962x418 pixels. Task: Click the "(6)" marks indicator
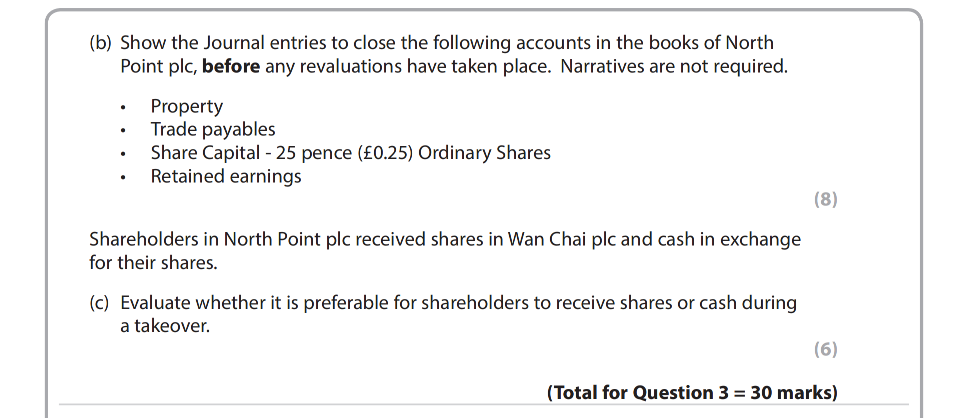[826, 349]
